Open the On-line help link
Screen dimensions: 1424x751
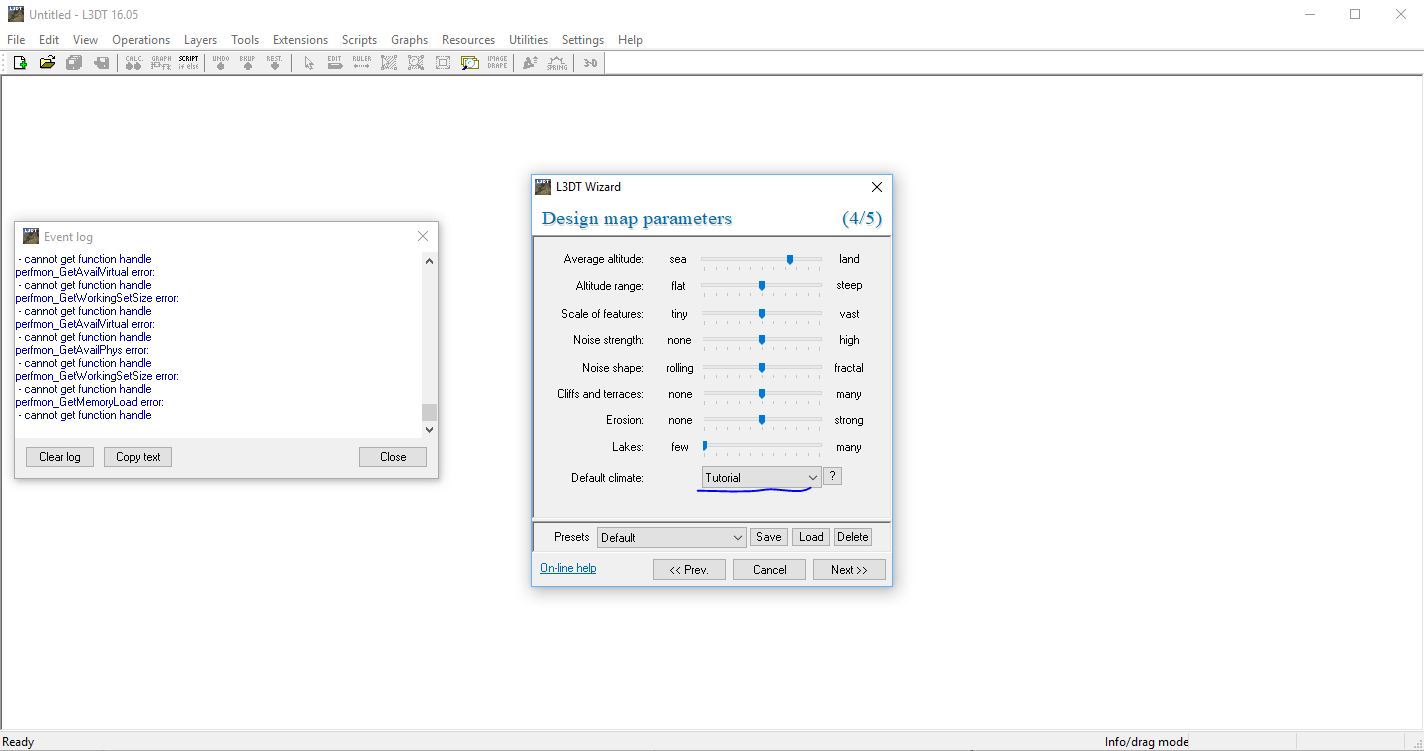click(568, 568)
